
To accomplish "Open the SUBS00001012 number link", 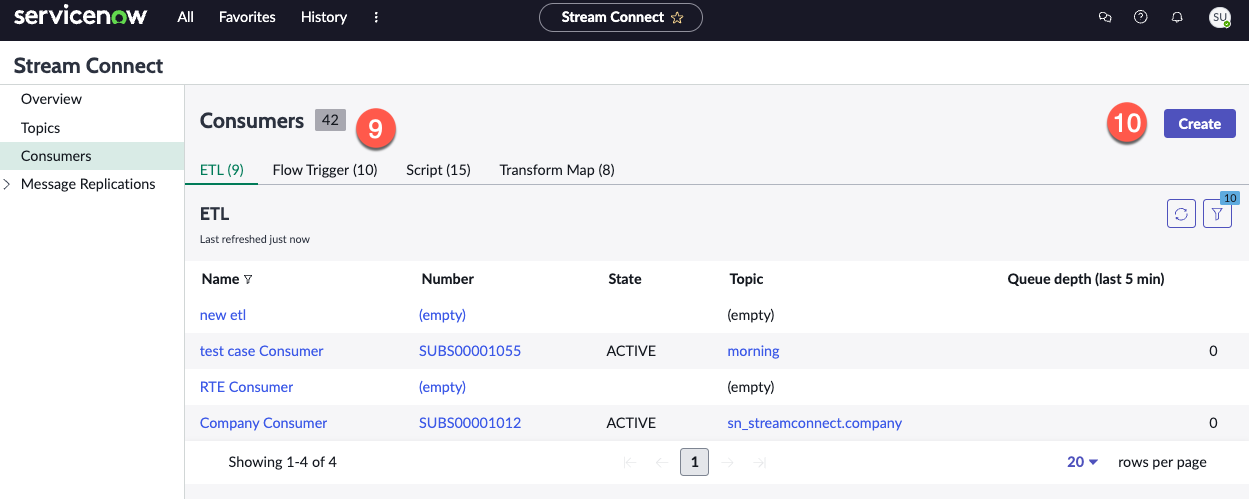I will 470,423.
